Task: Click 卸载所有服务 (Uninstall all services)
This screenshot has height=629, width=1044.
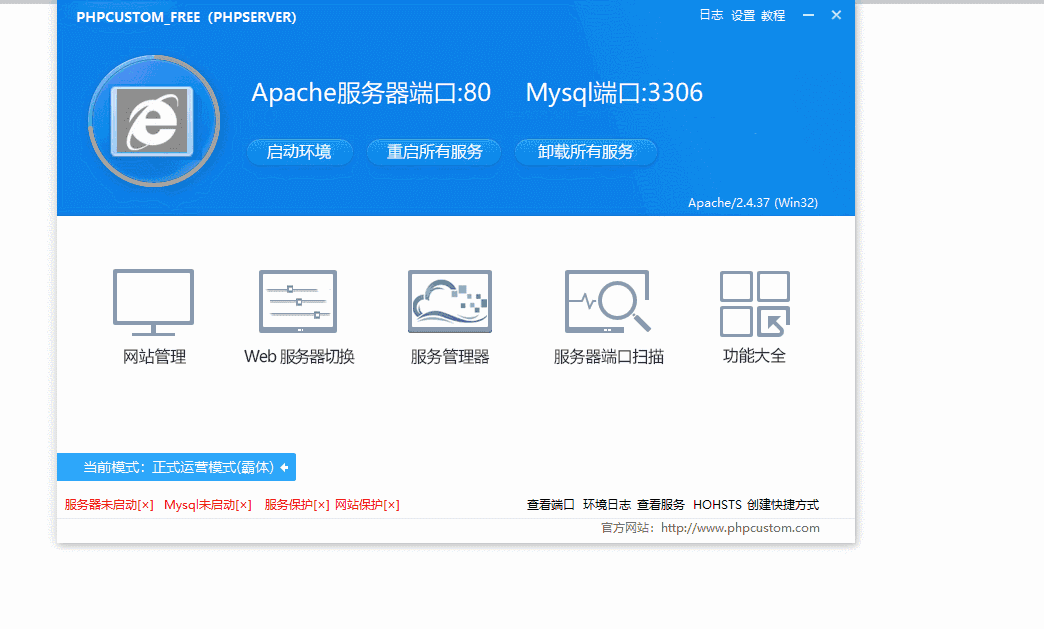Action: click(586, 152)
